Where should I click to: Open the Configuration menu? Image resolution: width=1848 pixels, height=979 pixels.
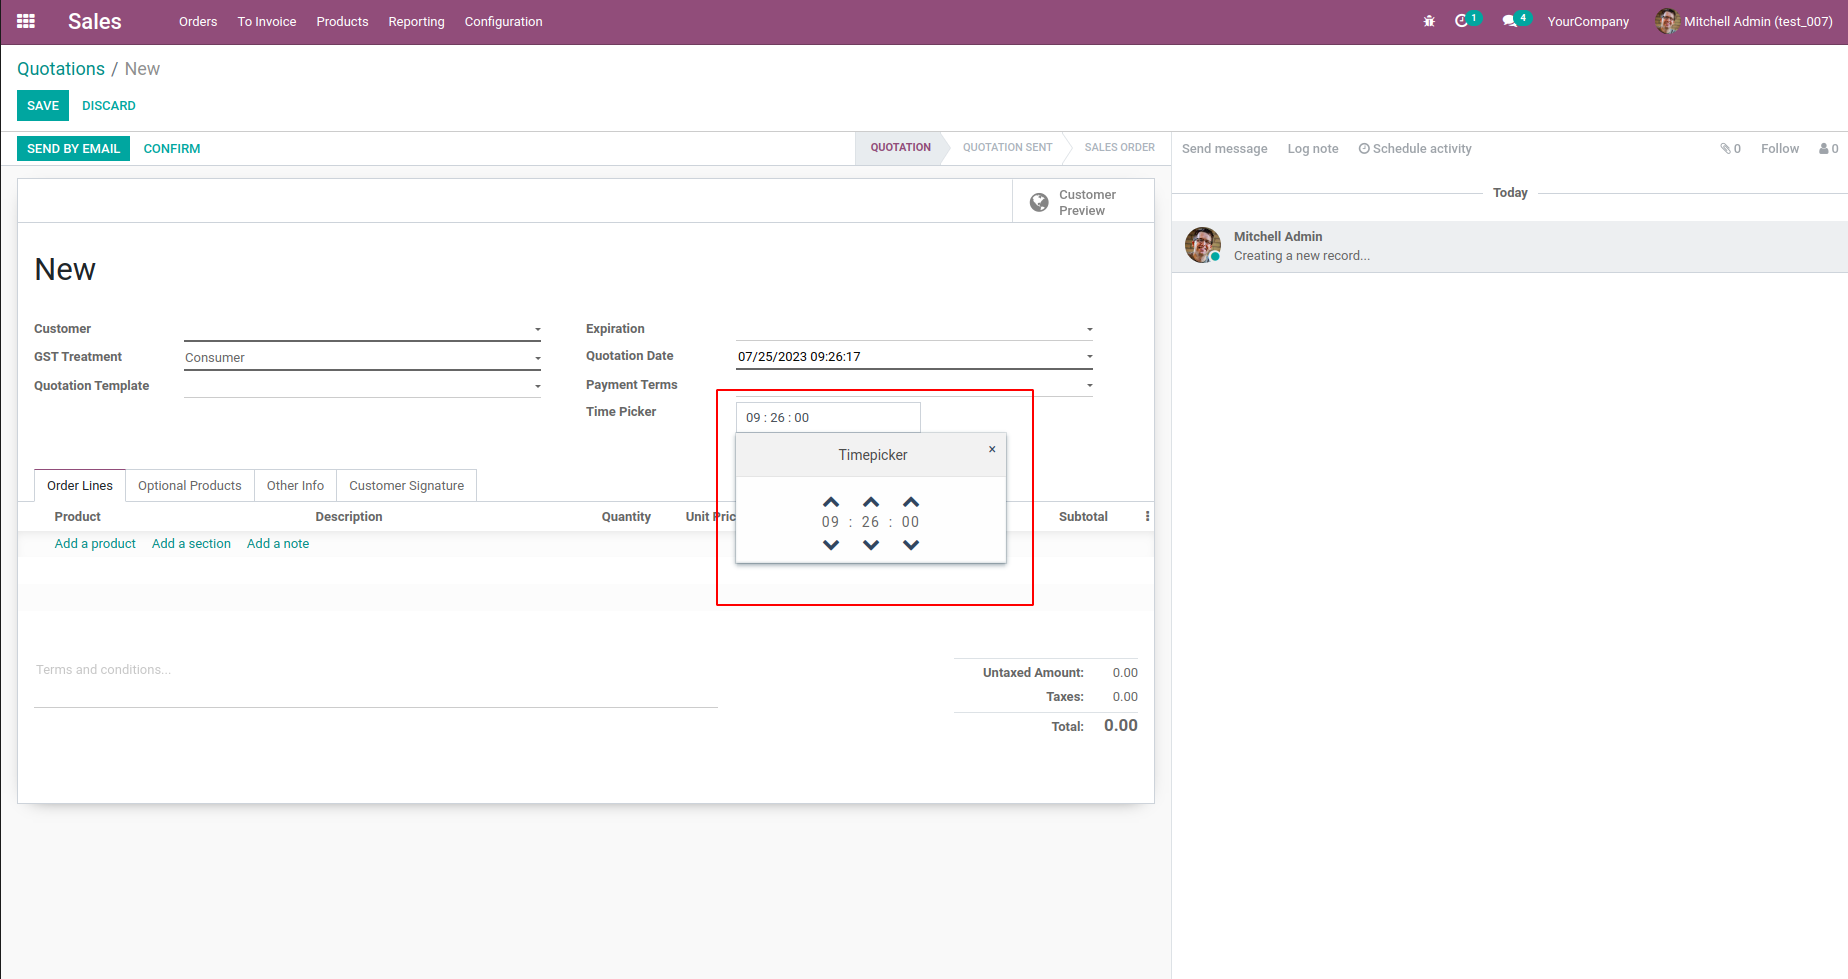point(503,21)
